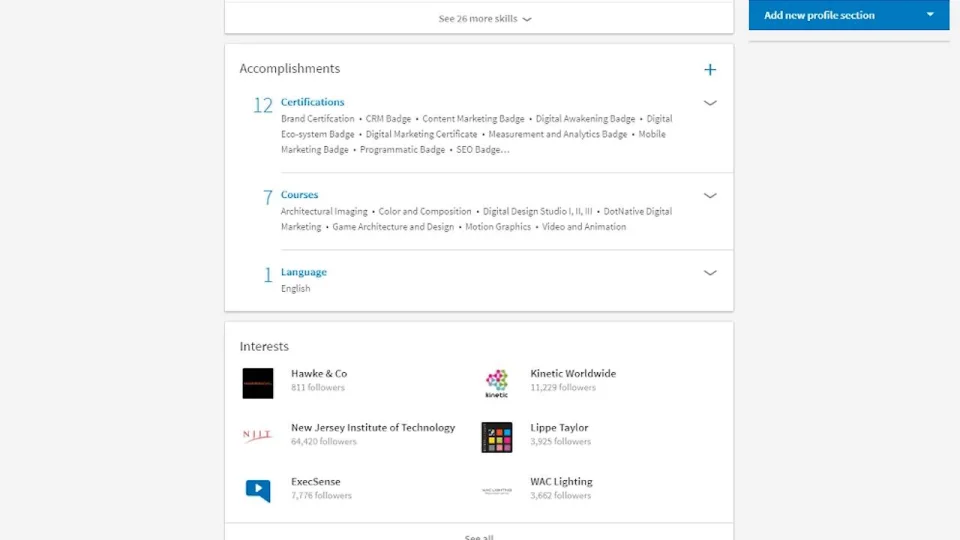
Task: Click the Language heading link
Action: (x=303, y=272)
